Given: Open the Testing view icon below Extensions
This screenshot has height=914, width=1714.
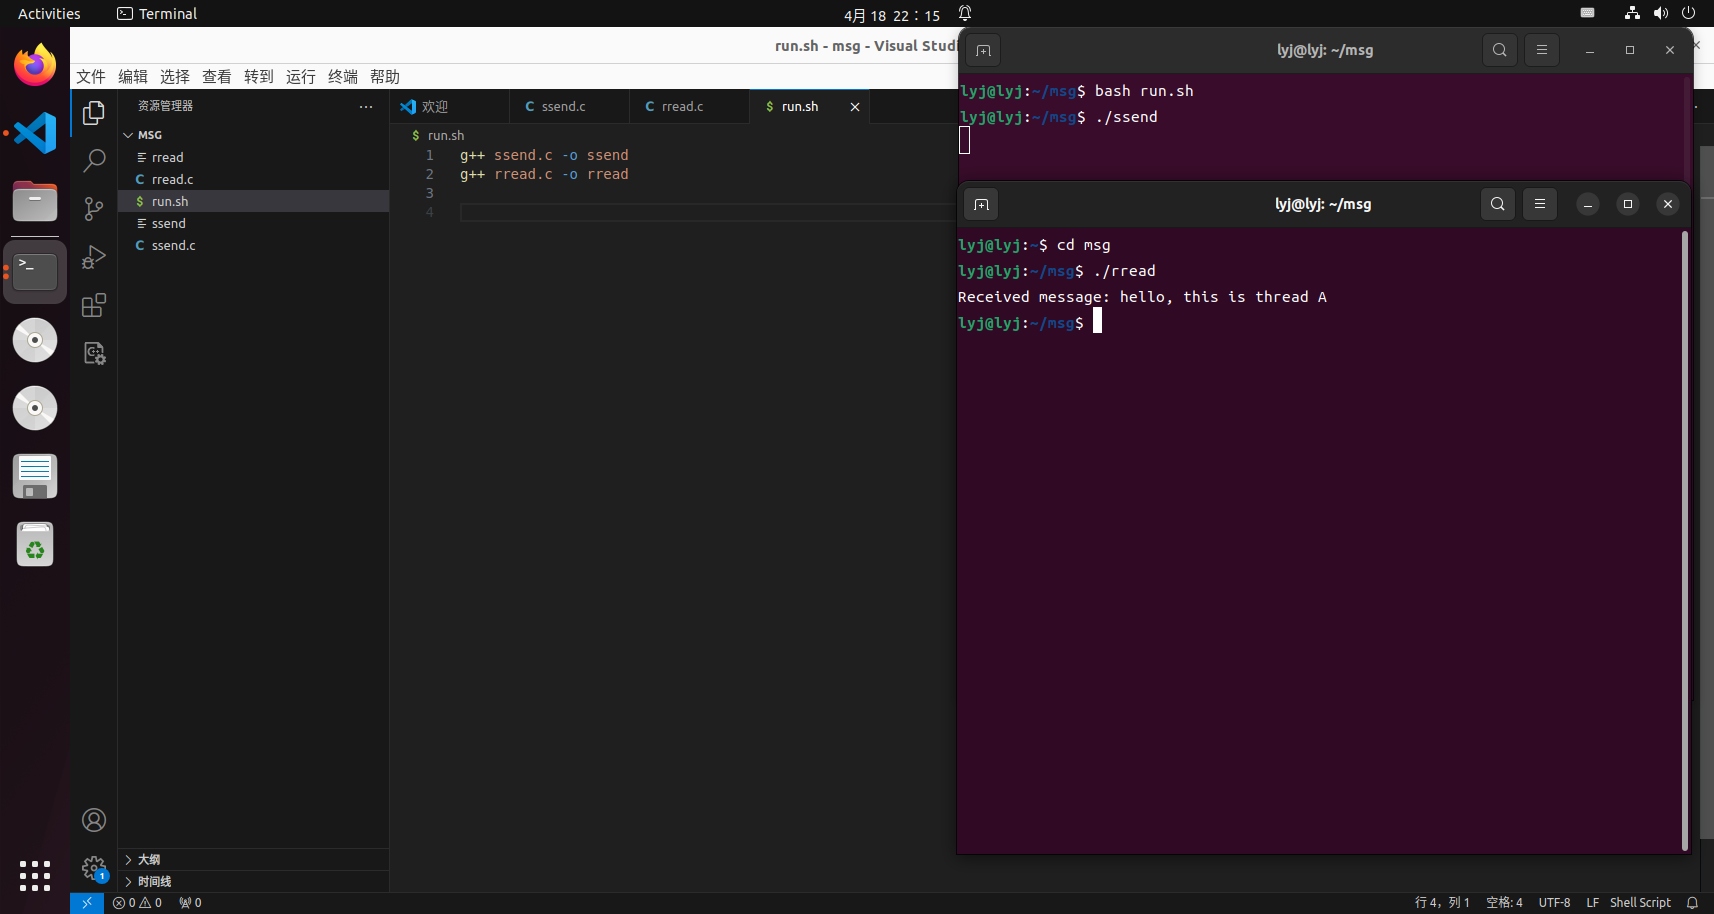Looking at the screenshot, I should pos(94,353).
